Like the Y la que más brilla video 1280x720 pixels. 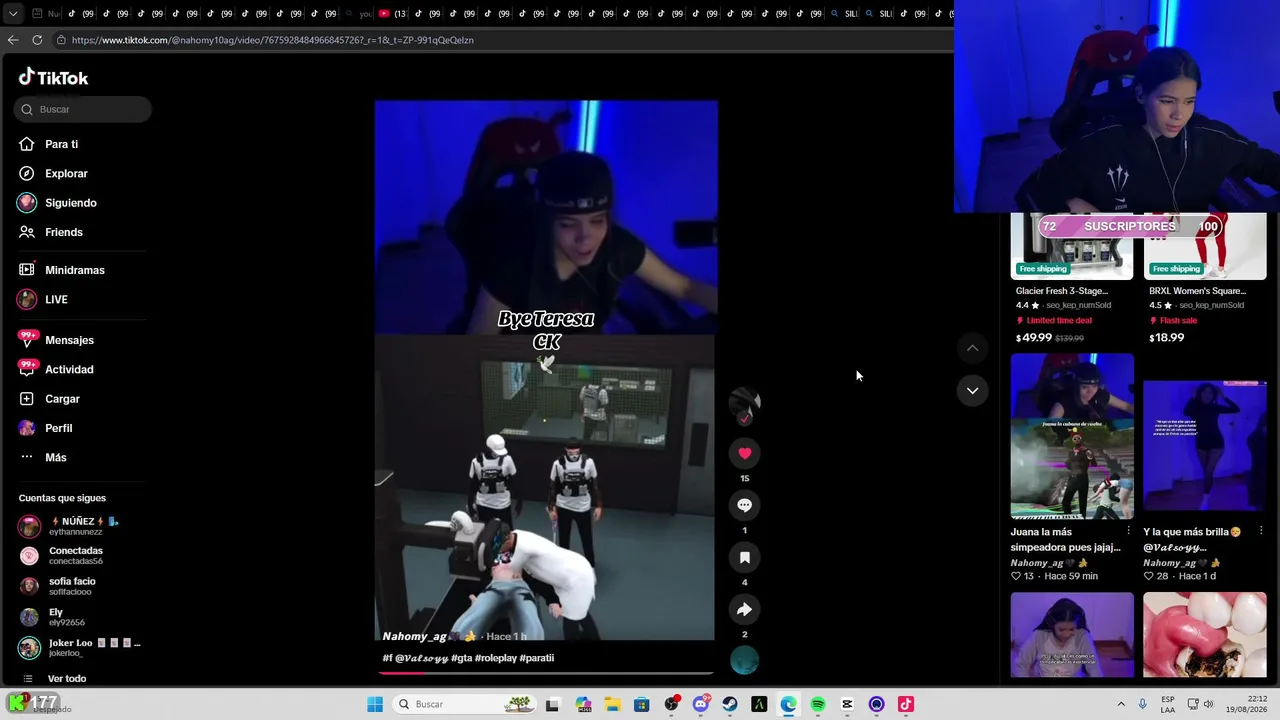[x=1149, y=576]
